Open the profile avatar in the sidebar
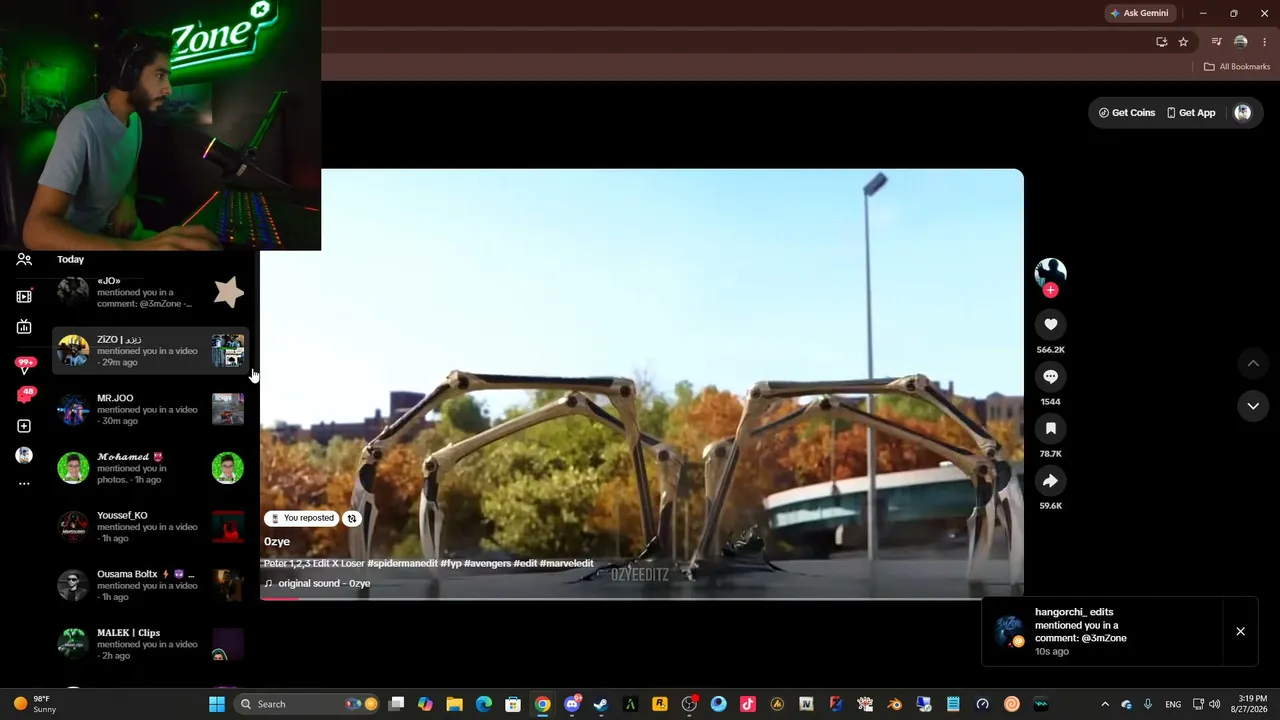The image size is (1280, 720). pos(24,455)
